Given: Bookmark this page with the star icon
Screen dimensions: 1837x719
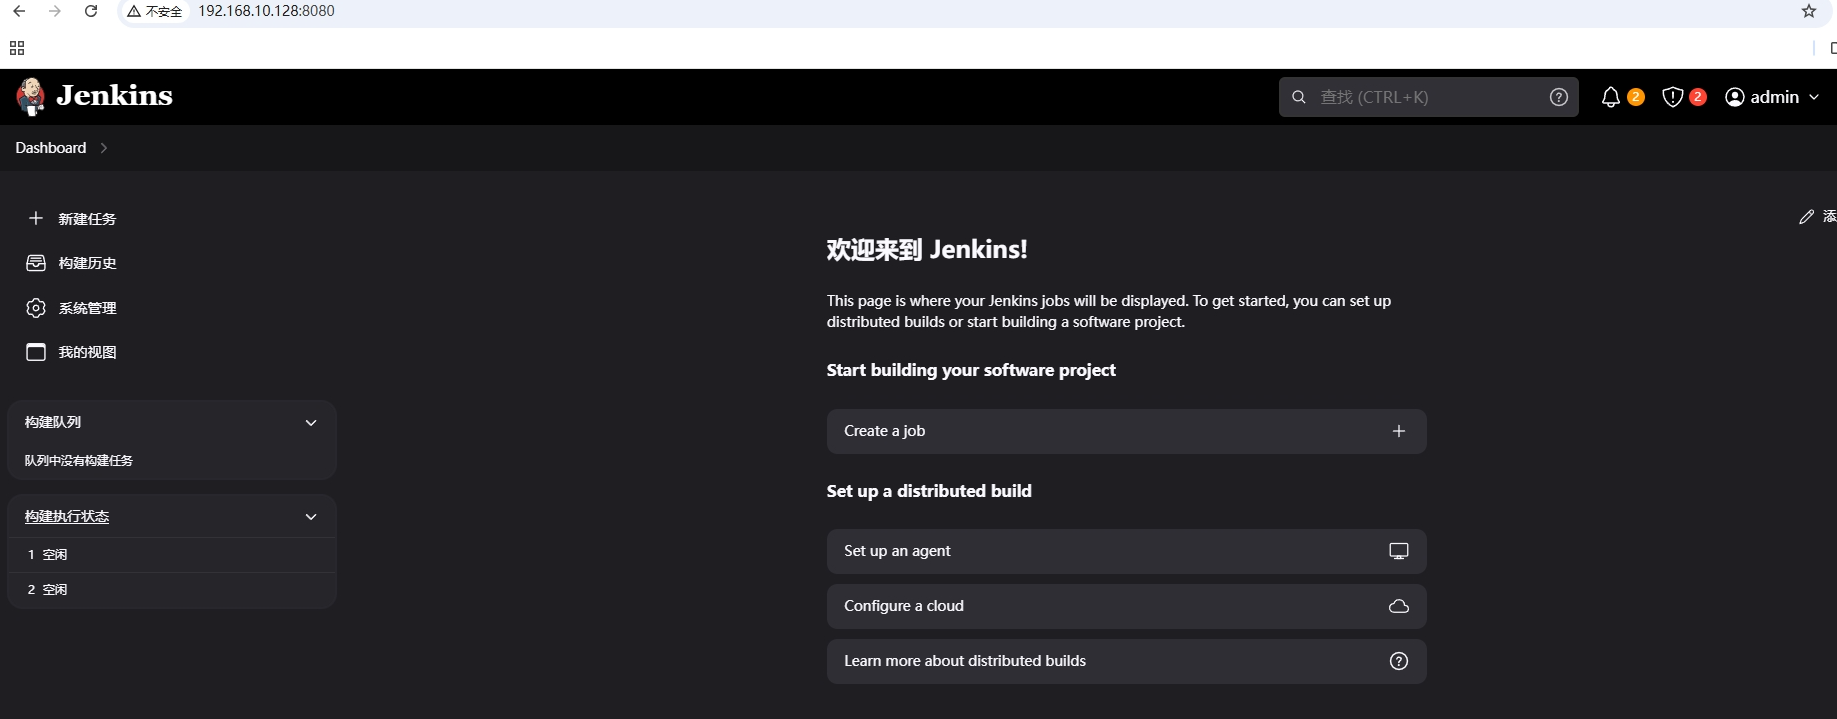Looking at the screenshot, I should pos(1808,11).
